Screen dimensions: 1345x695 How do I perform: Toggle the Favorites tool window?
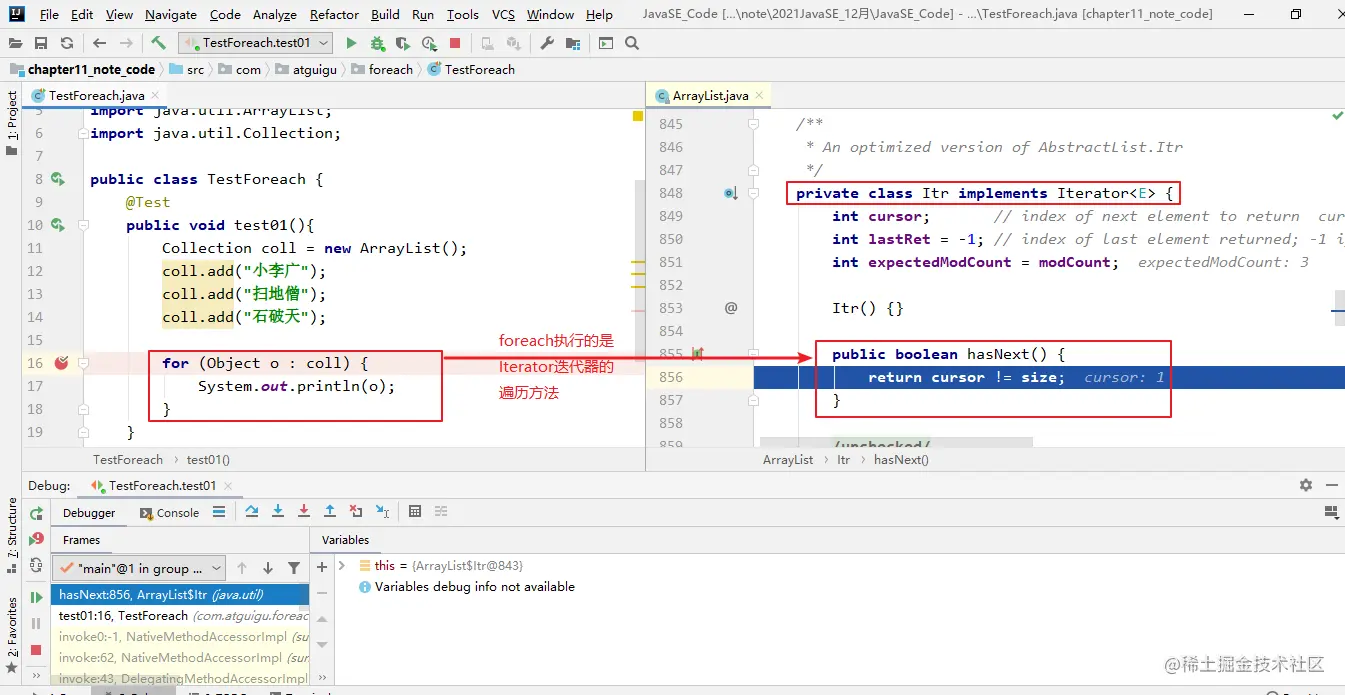coord(11,635)
